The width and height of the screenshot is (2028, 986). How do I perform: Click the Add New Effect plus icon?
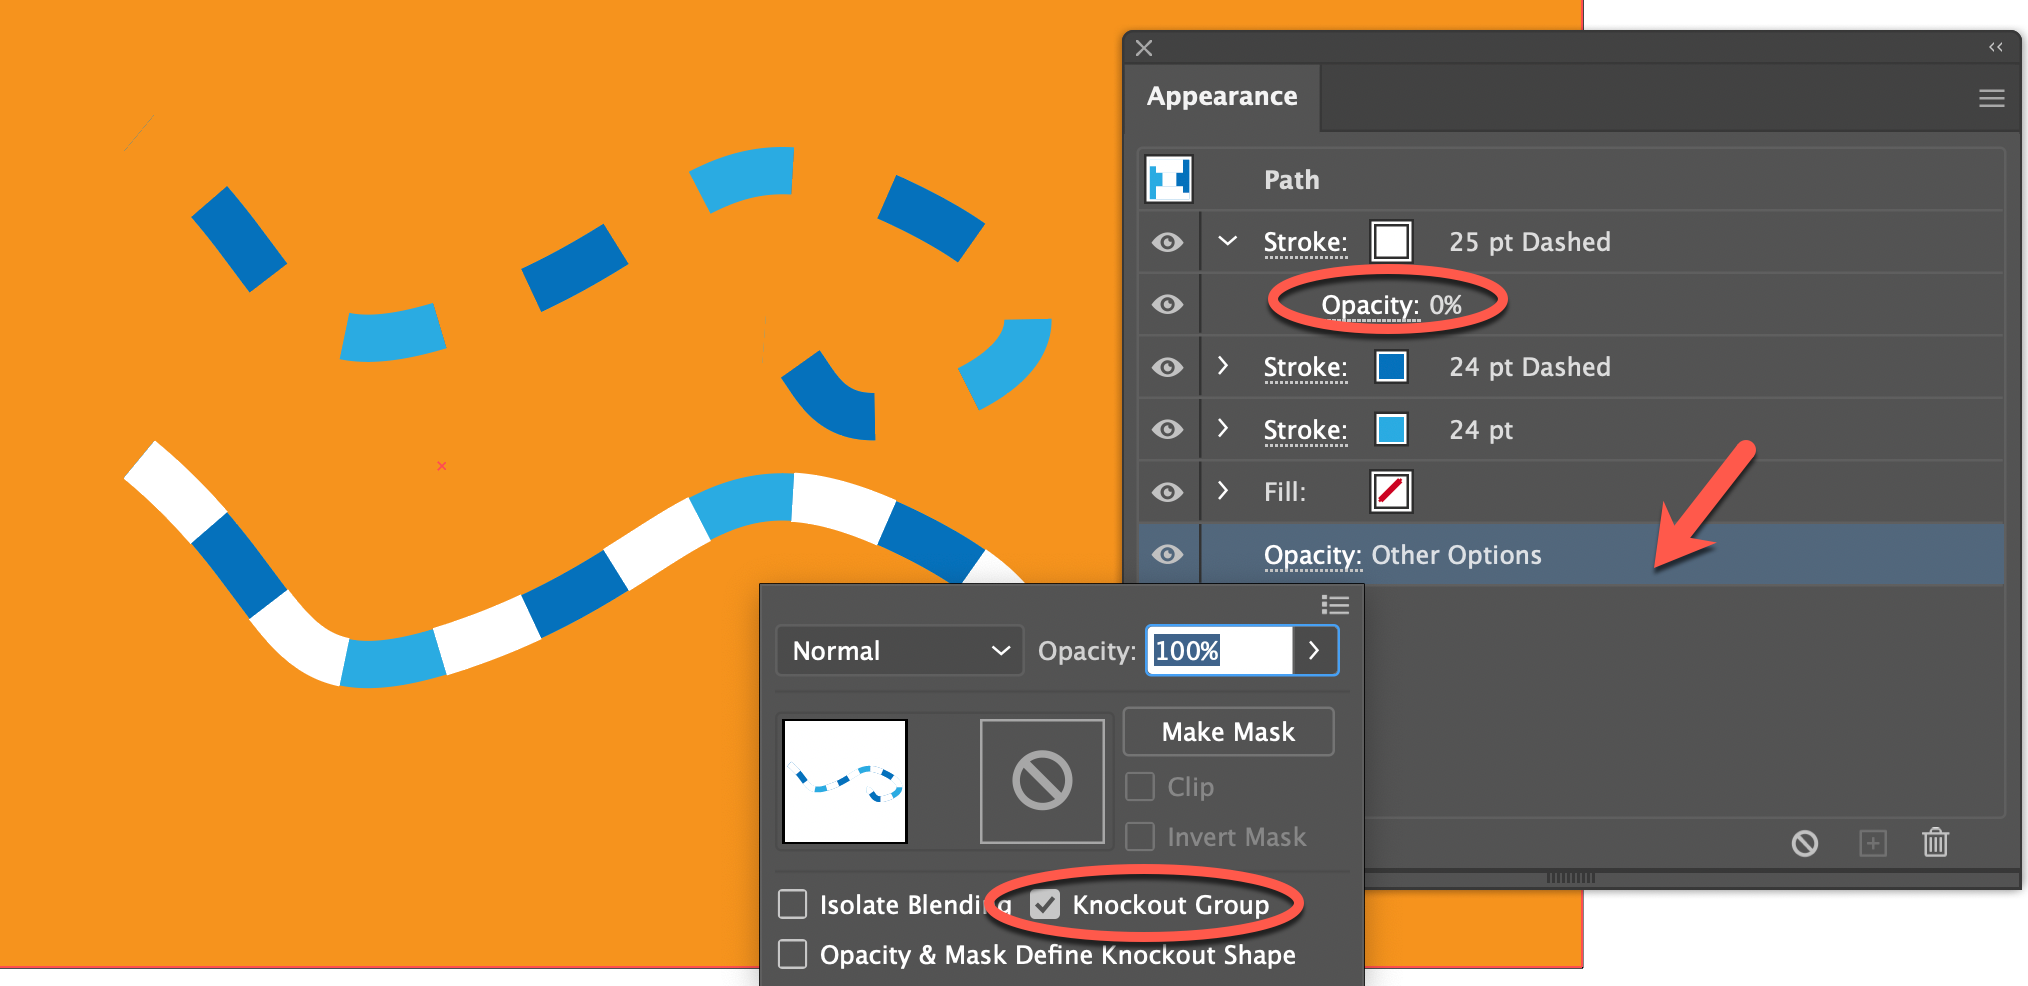pyautogui.click(x=1872, y=843)
